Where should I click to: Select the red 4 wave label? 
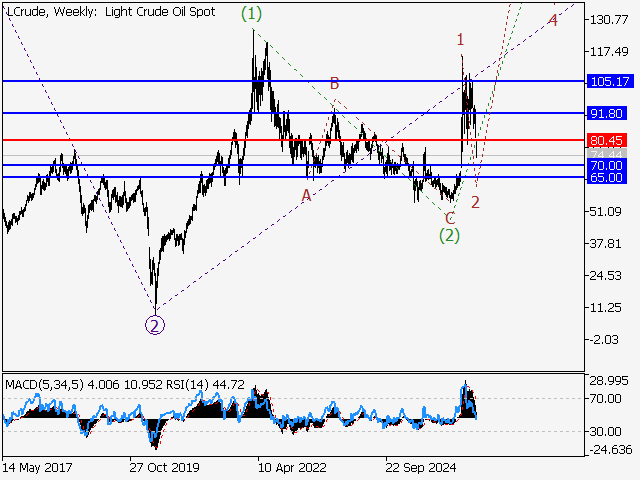pyautogui.click(x=553, y=20)
